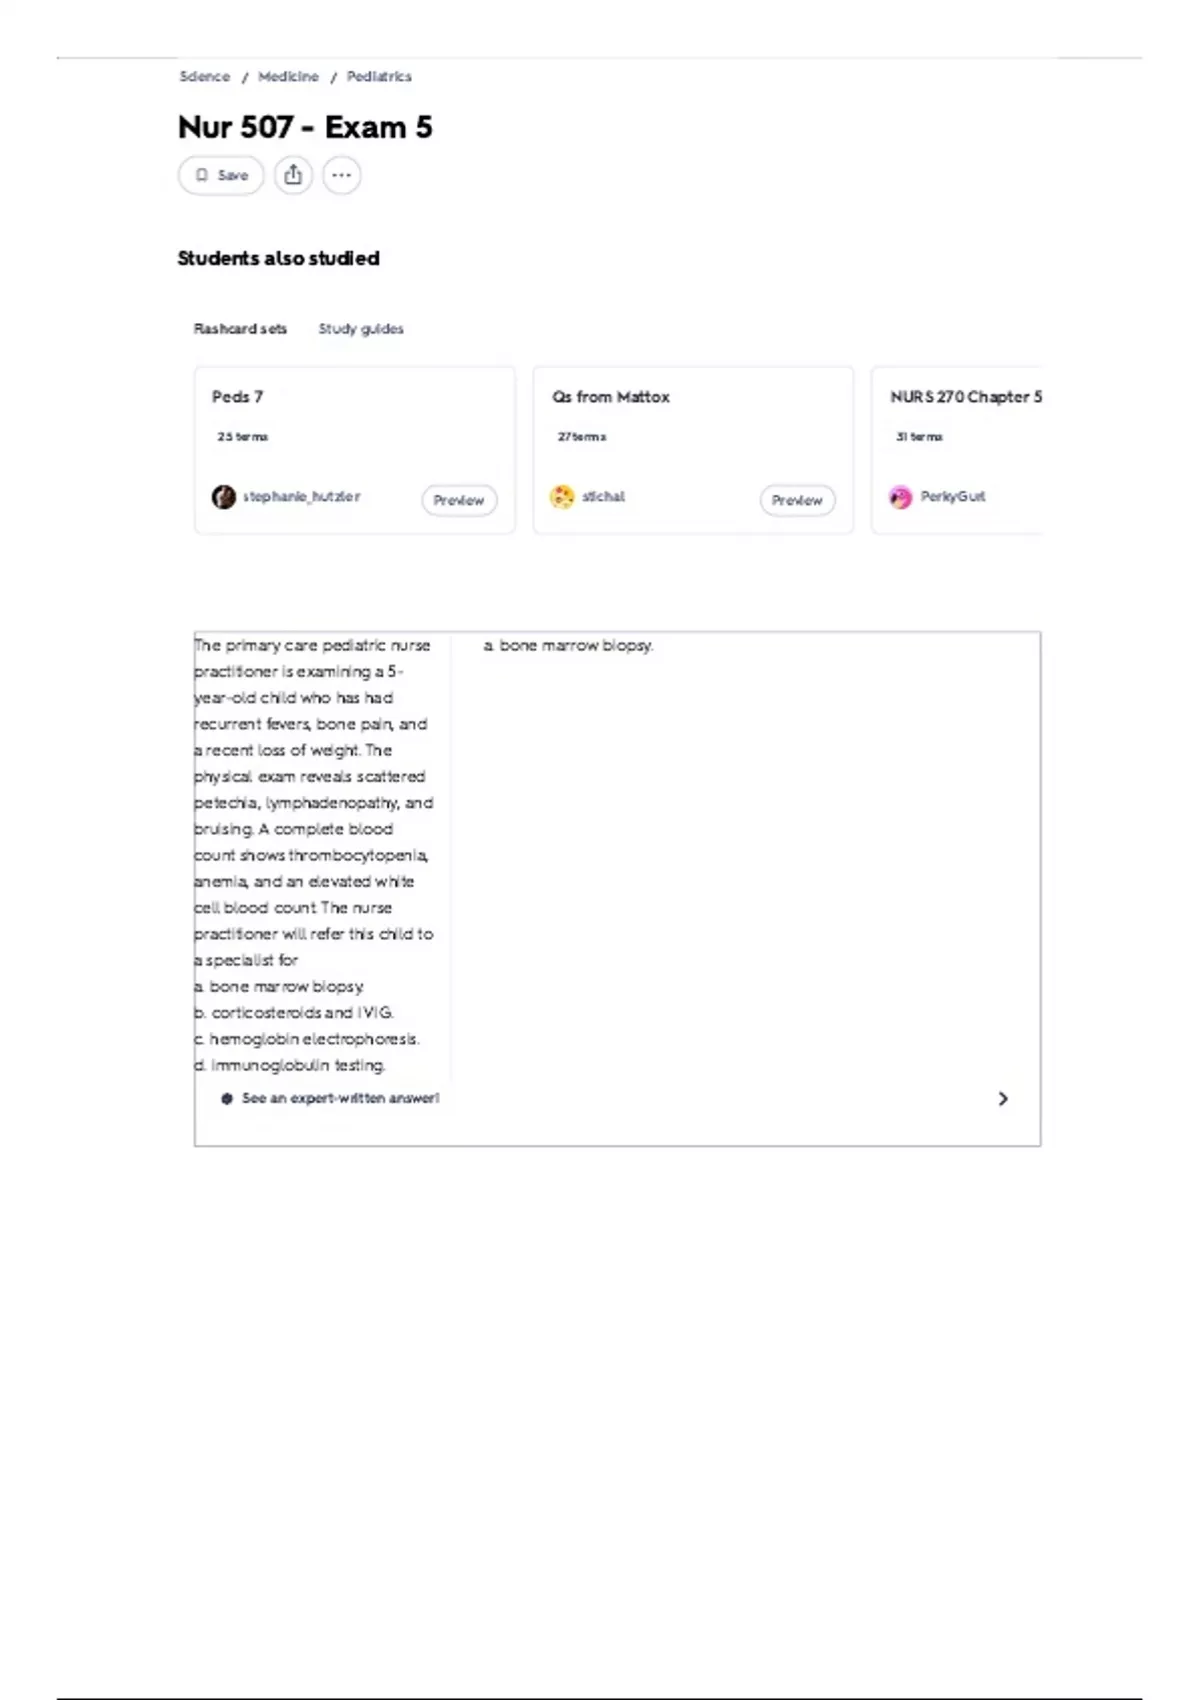1200x1700 pixels.
Task: Preview the Peds 7 flashcard set
Action: (x=459, y=500)
